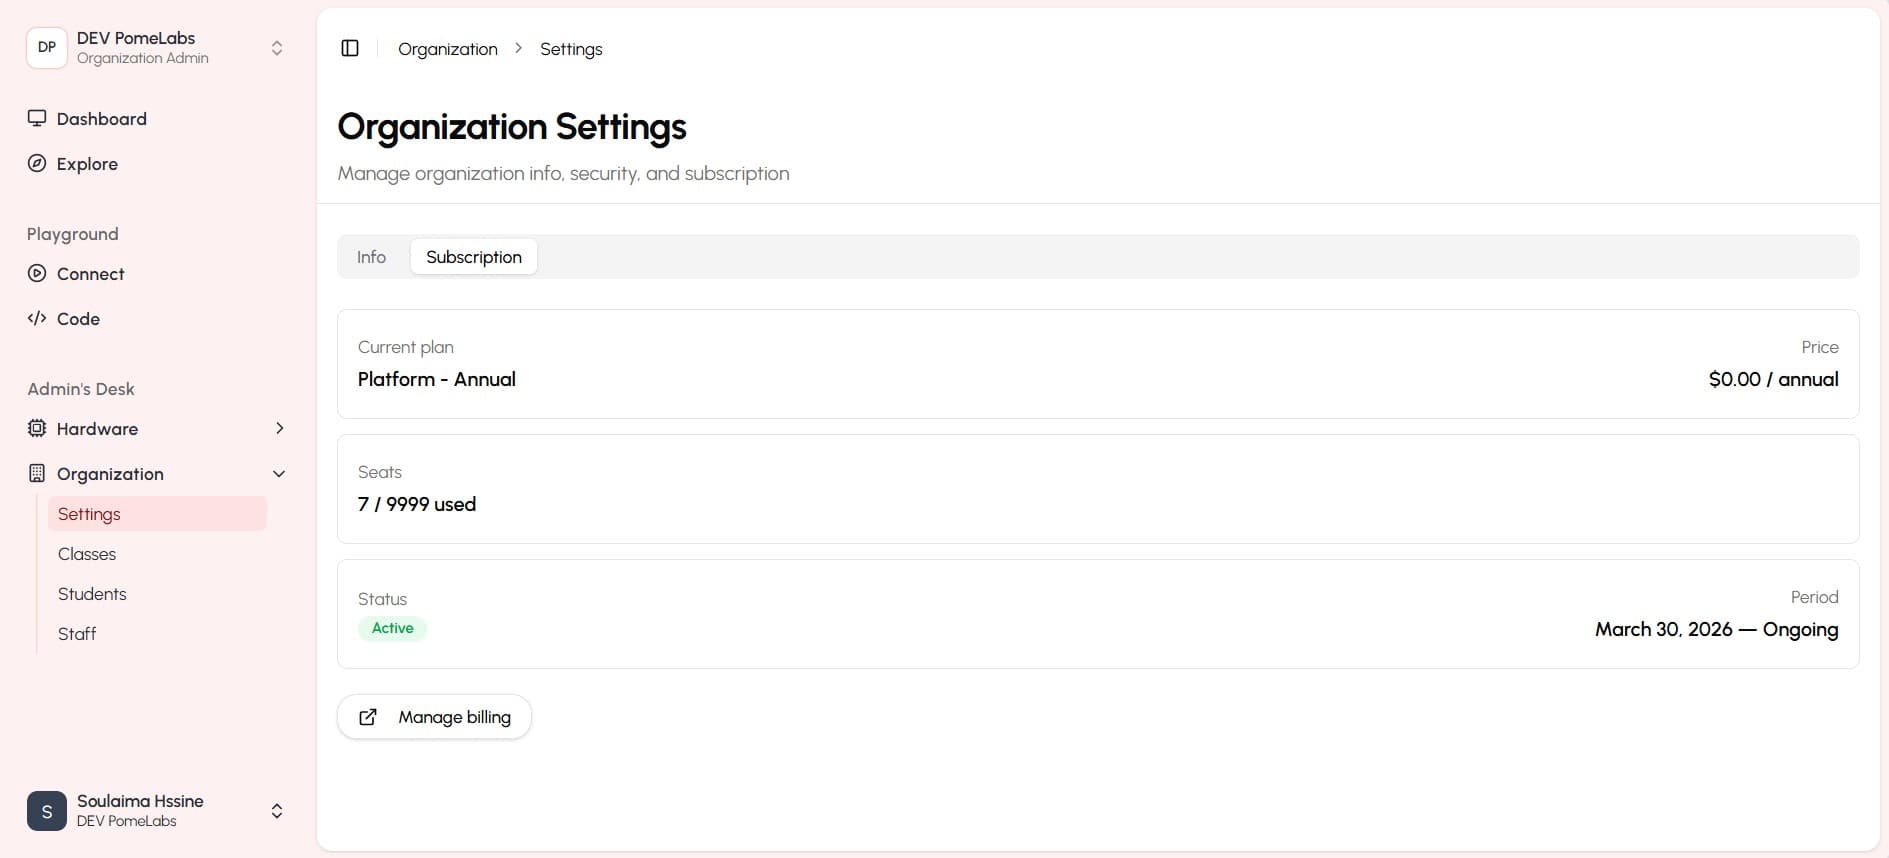Click the Explore compass icon

pos(37,163)
